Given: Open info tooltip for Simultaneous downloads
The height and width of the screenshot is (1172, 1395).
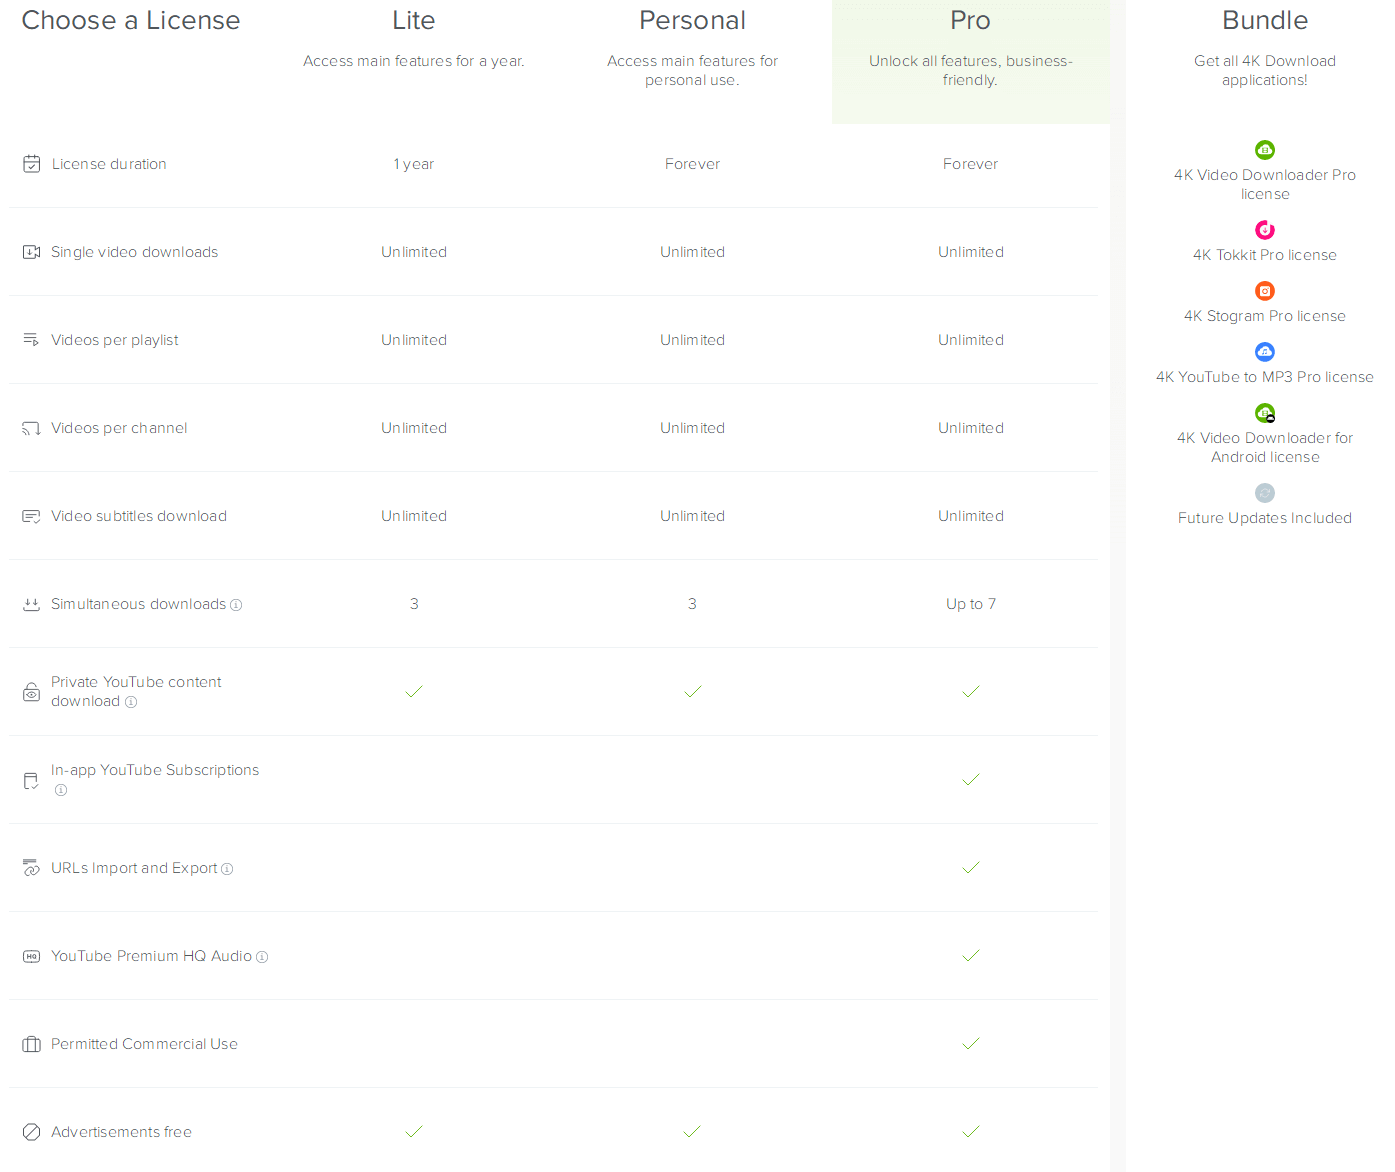Looking at the screenshot, I should pyautogui.click(x=236, y=605).
